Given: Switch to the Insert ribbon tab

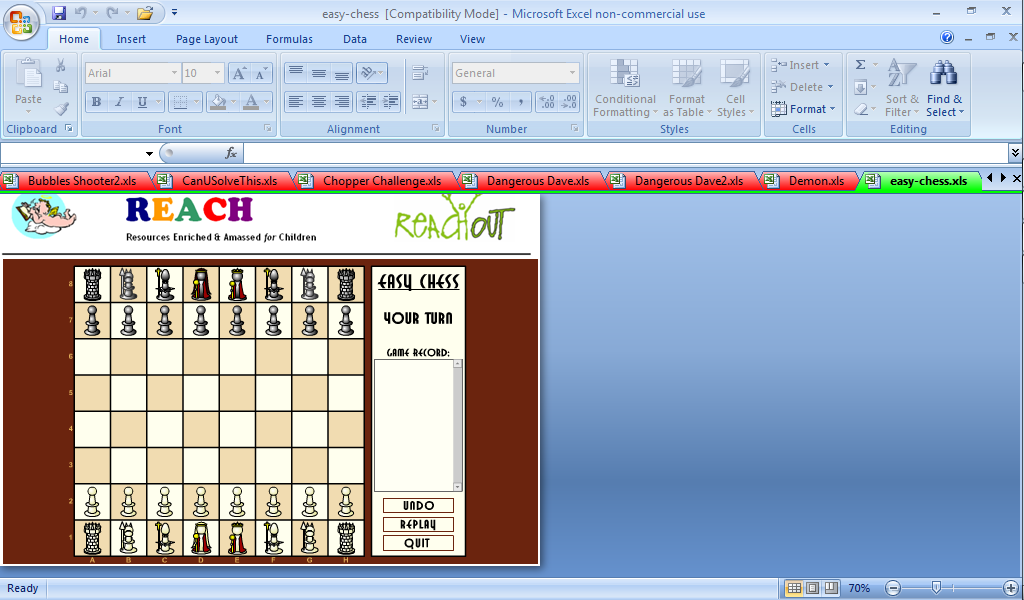Looking at the screenshot, I should pos(131,39).
